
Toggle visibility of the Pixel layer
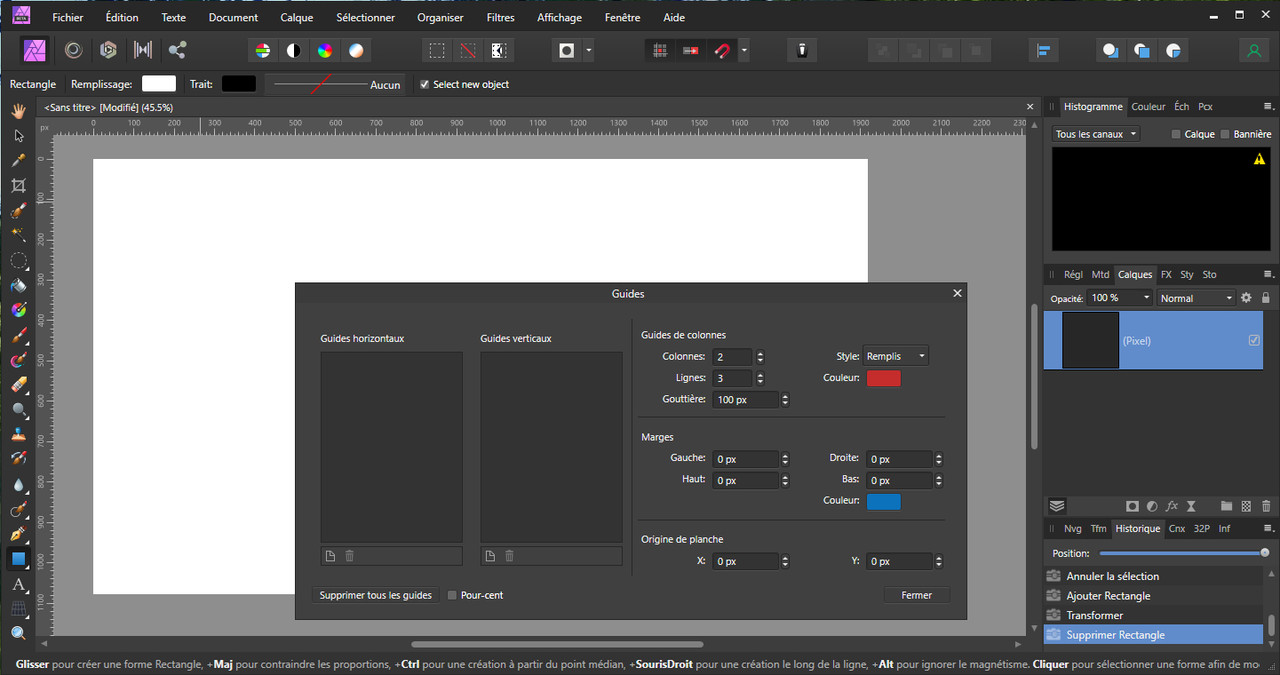pos(1254,340)
